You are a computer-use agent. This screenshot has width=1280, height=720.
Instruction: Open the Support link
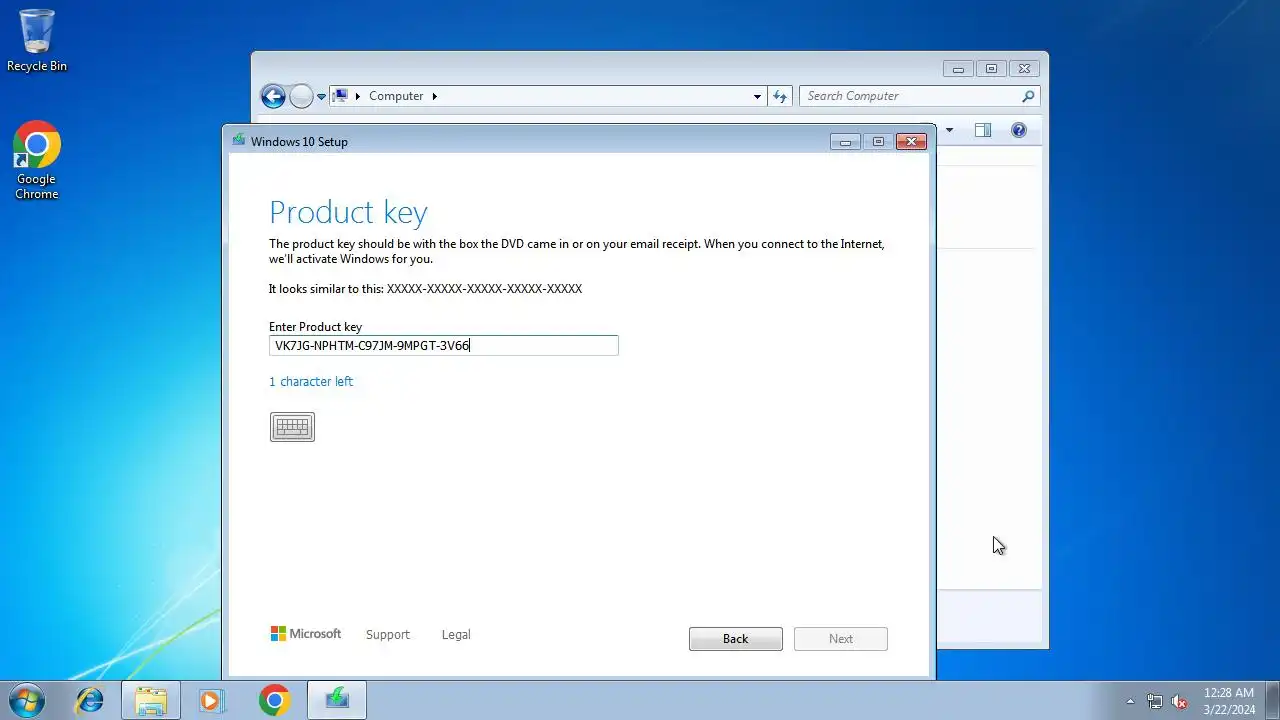388,635
